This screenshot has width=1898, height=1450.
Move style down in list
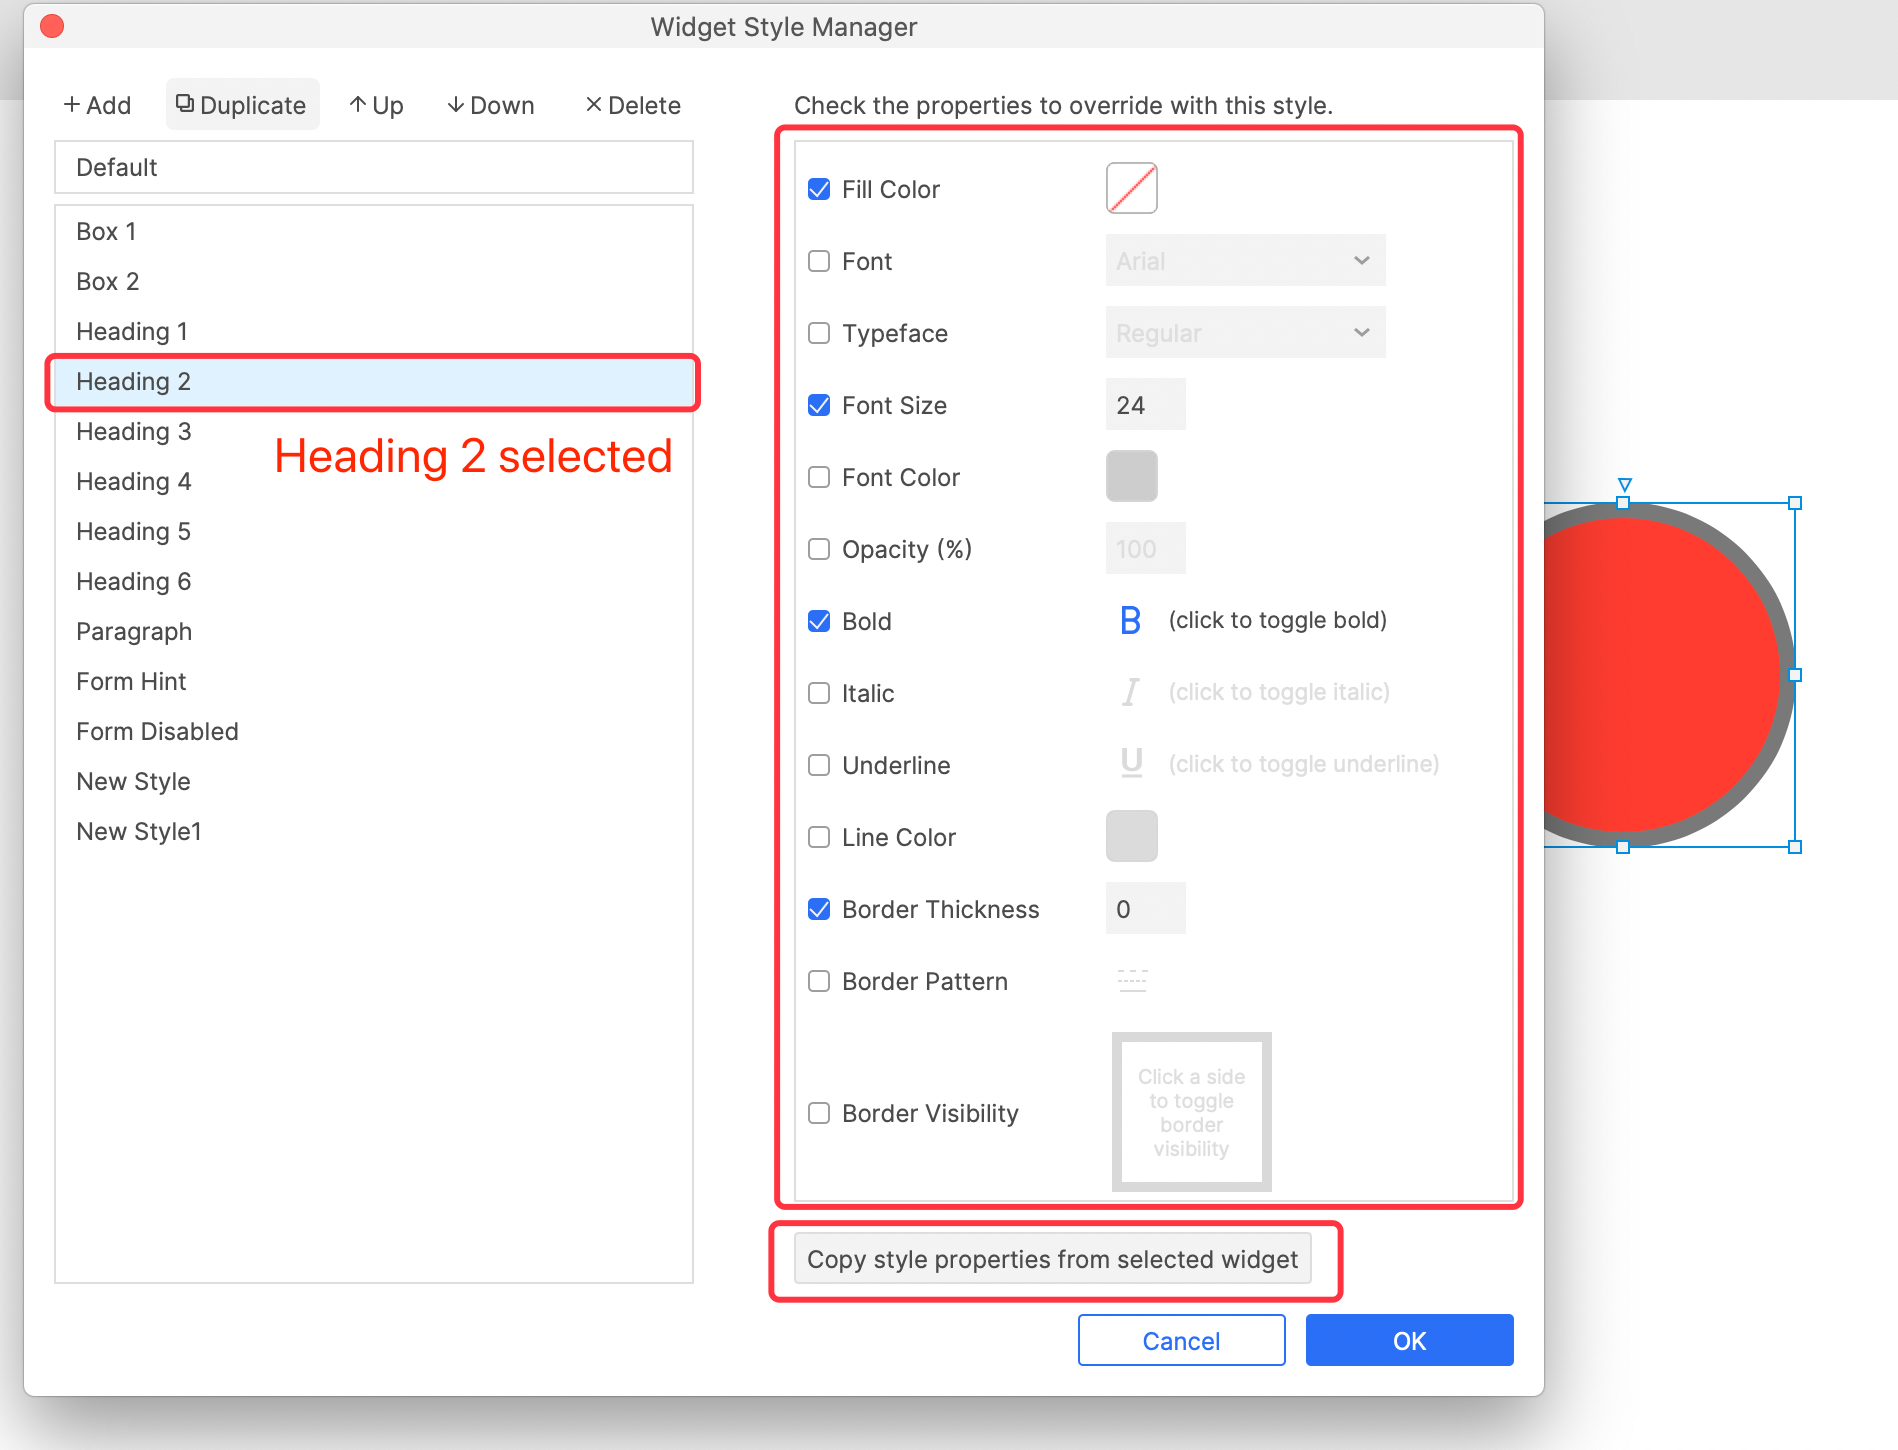pyautogui.click(x=490, y=105)
